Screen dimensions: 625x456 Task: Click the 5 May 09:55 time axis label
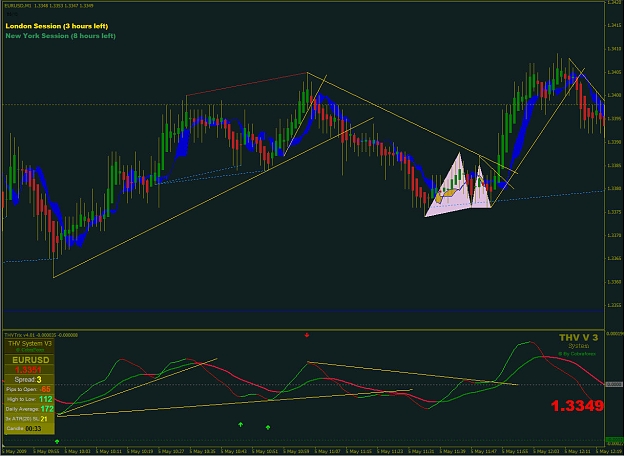pos(47,451)
